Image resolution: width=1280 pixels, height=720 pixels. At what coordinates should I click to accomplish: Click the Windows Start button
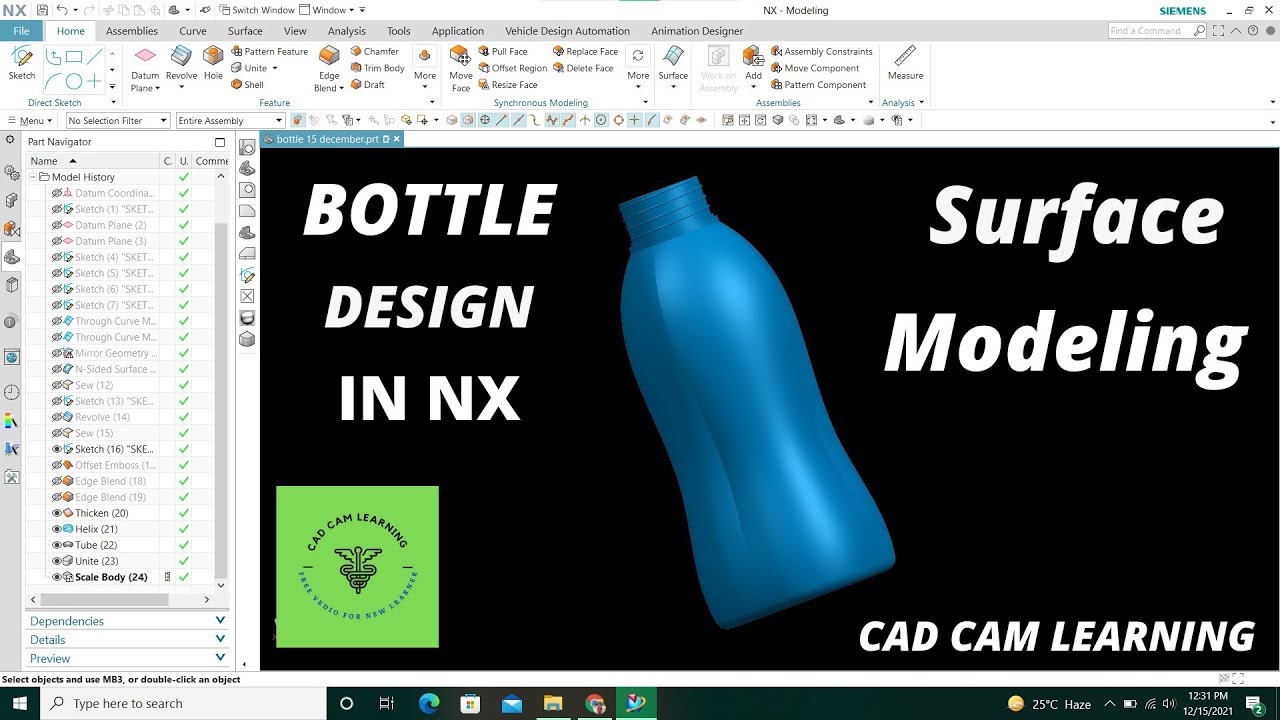coord(20,704)
